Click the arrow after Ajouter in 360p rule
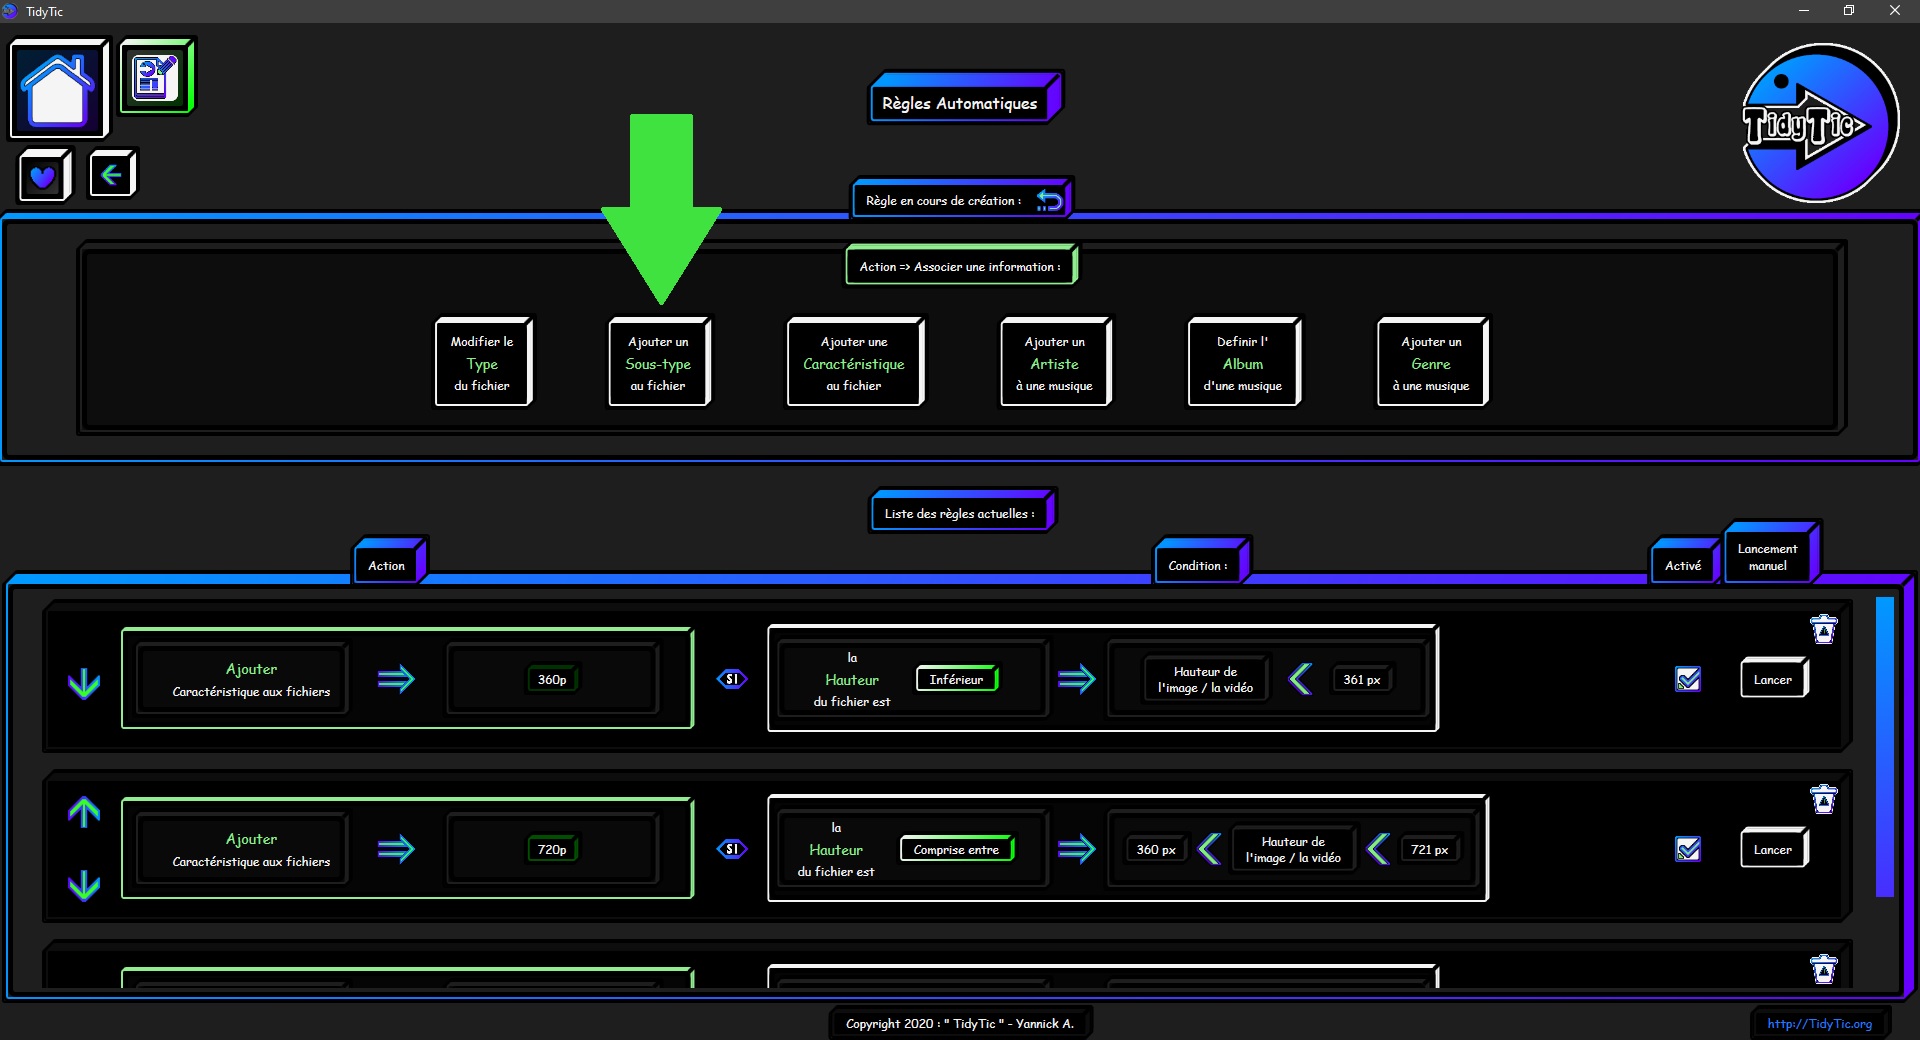Viewport: 1920px width, 1040px height. (x=396, y=679)
